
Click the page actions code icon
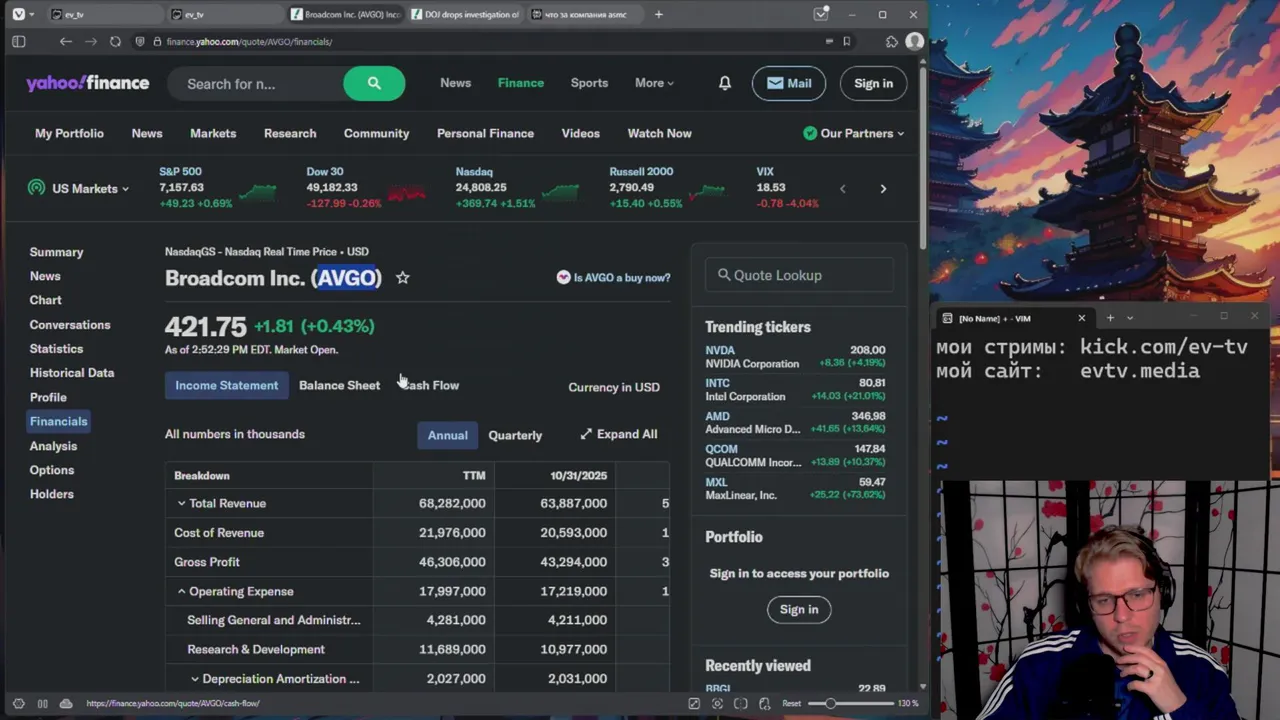click(763, 703)
